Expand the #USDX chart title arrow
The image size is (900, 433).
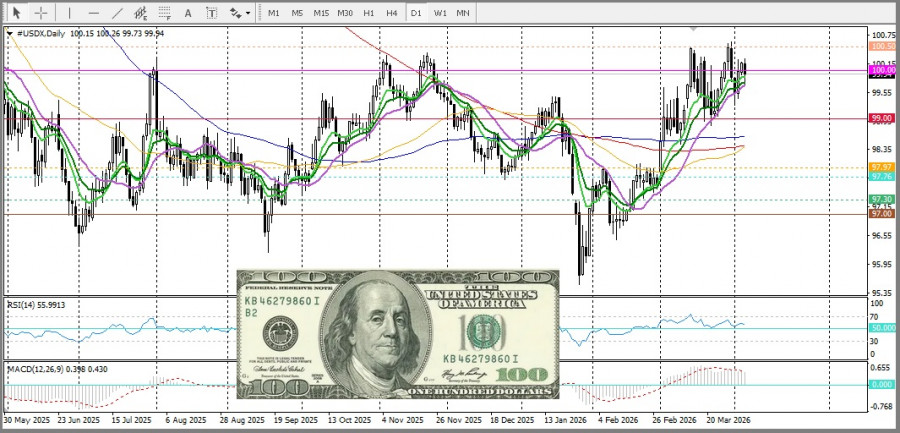10,33
